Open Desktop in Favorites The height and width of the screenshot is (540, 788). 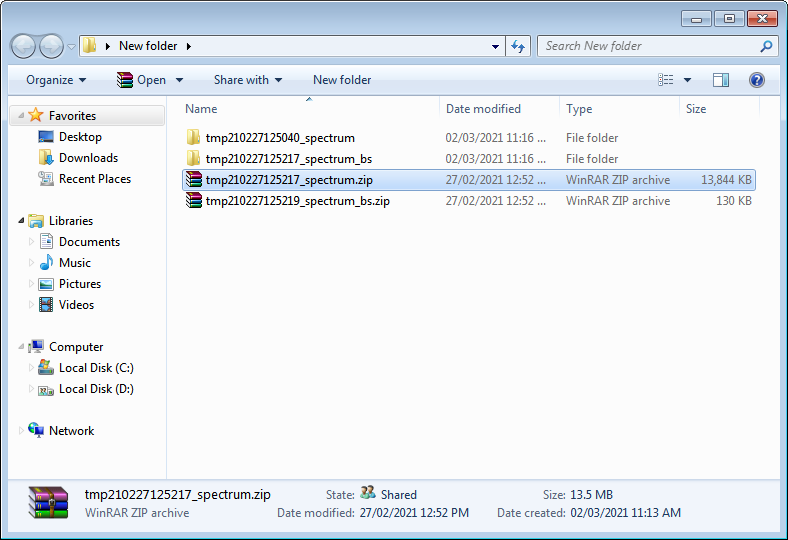(x=80, y=137)
